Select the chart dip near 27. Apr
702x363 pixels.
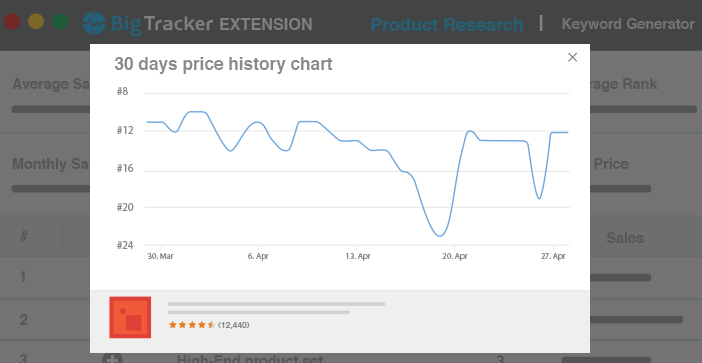[540, 198]
